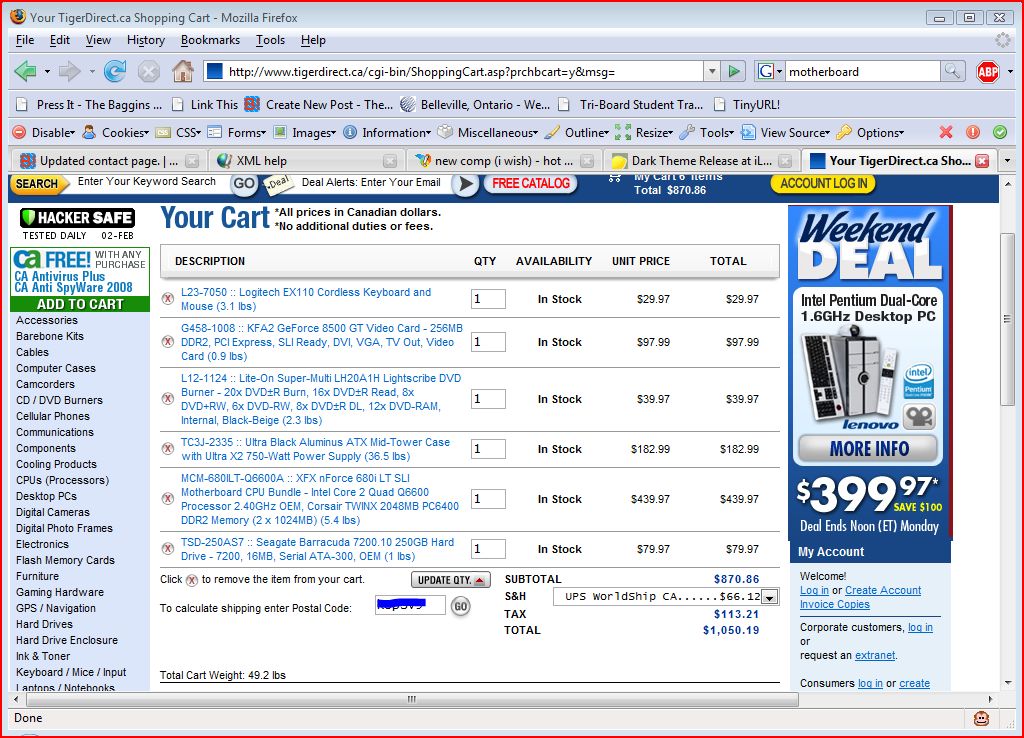This screenshot has width=1024, height=738.
Task: Click the green Go arrow beside address bar
Action: tap(735, 71)
